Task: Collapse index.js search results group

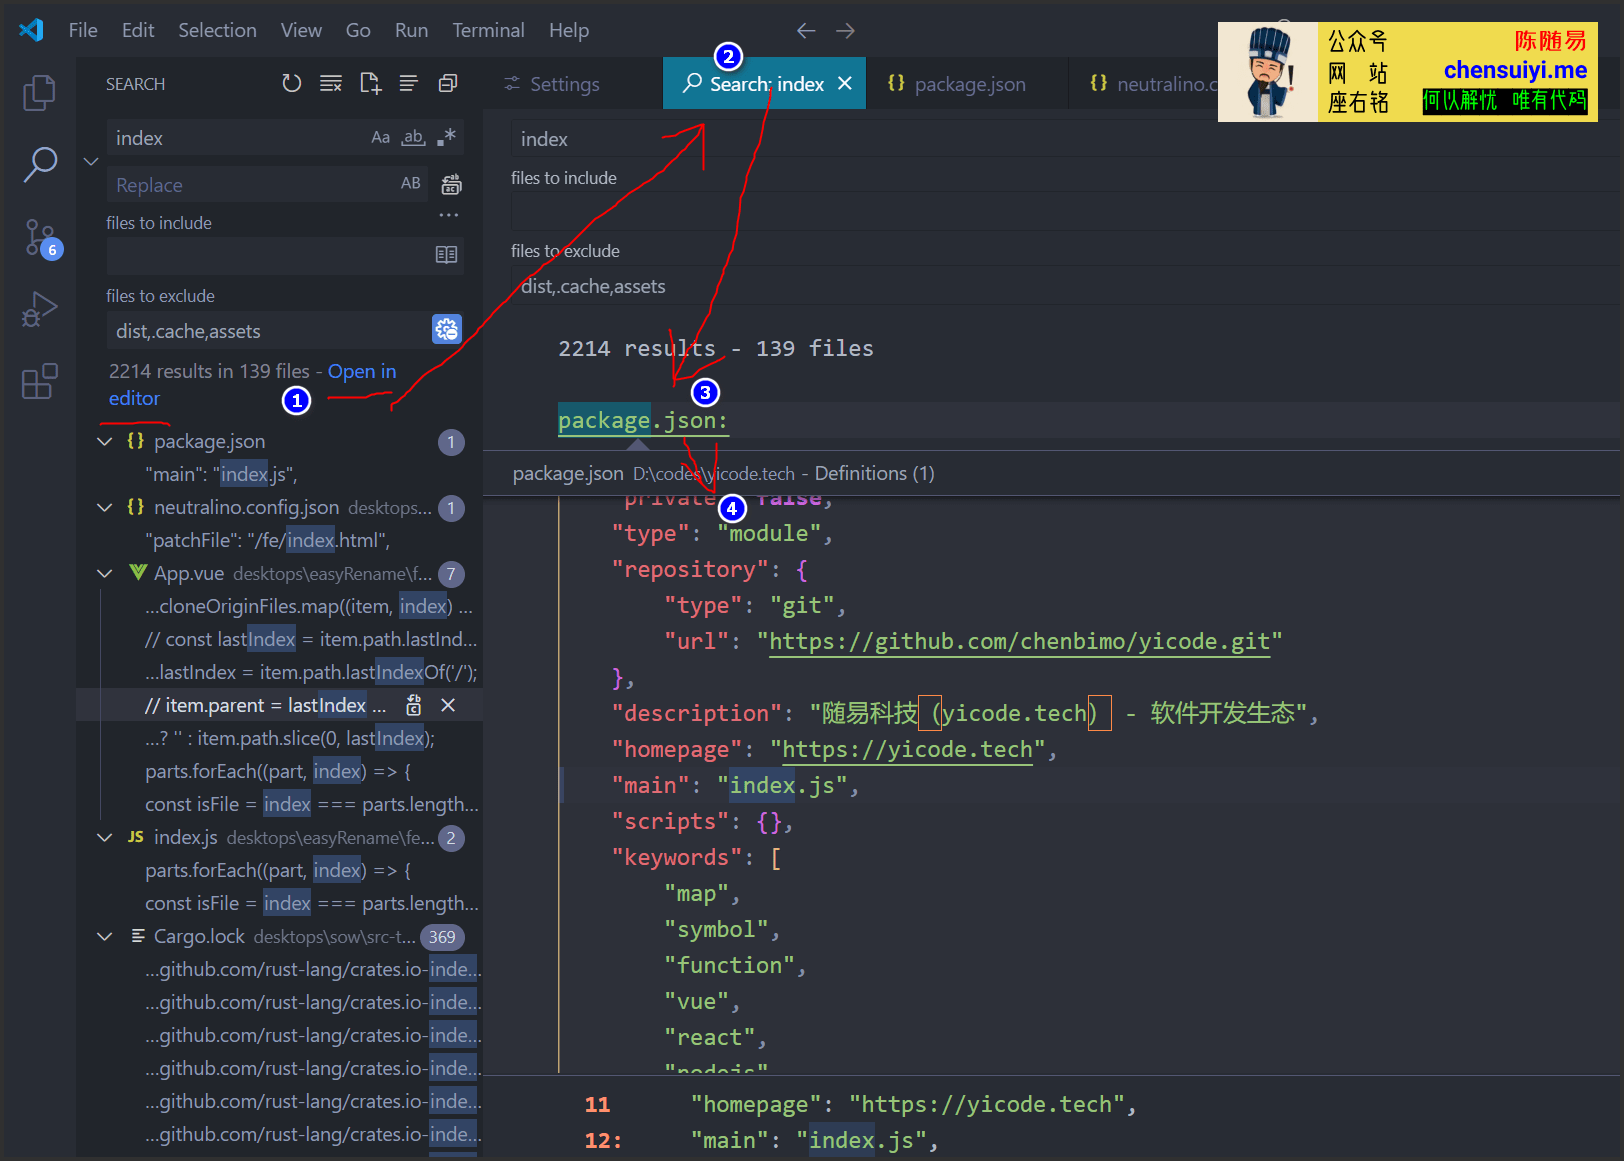Action: coord(104,837)
